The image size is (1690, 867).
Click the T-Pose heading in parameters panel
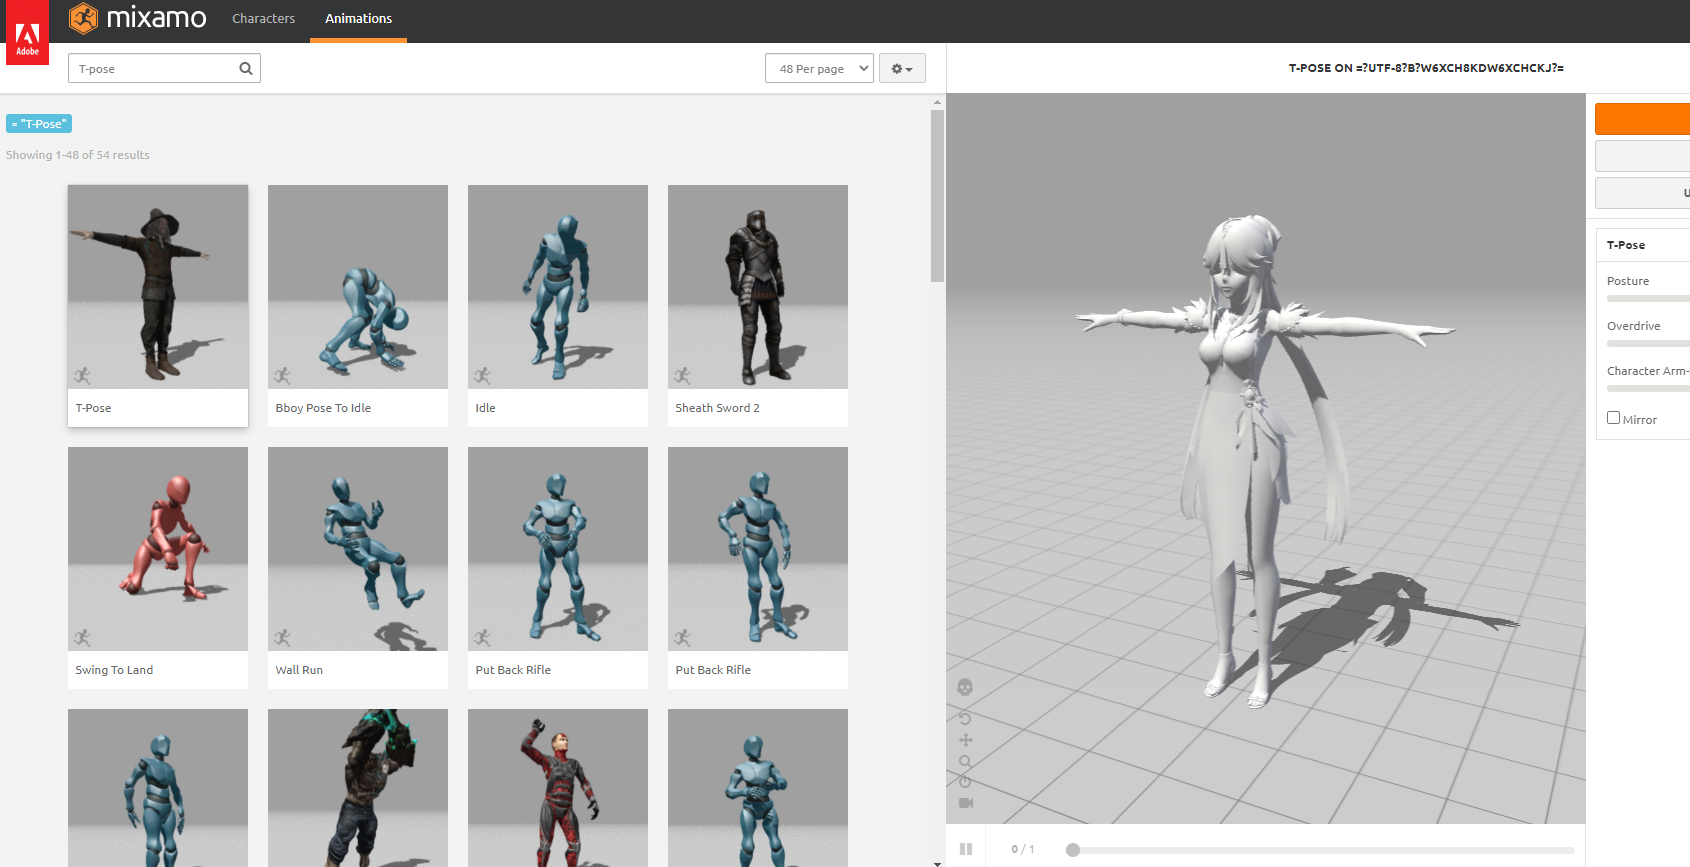1626,245
